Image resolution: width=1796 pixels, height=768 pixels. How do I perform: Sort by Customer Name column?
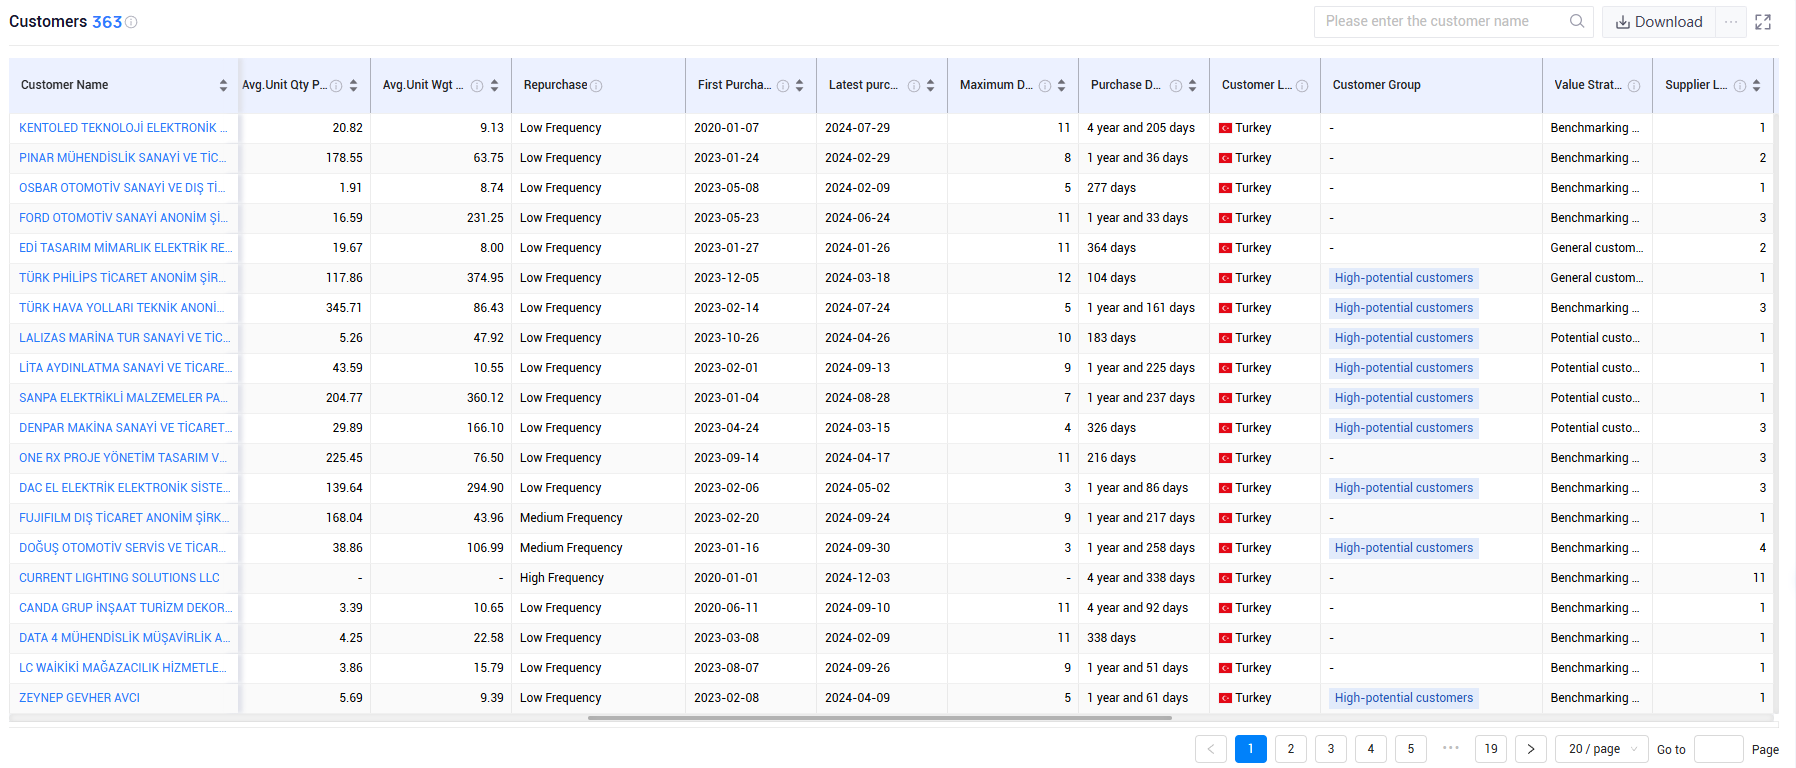tap(223, 86)
